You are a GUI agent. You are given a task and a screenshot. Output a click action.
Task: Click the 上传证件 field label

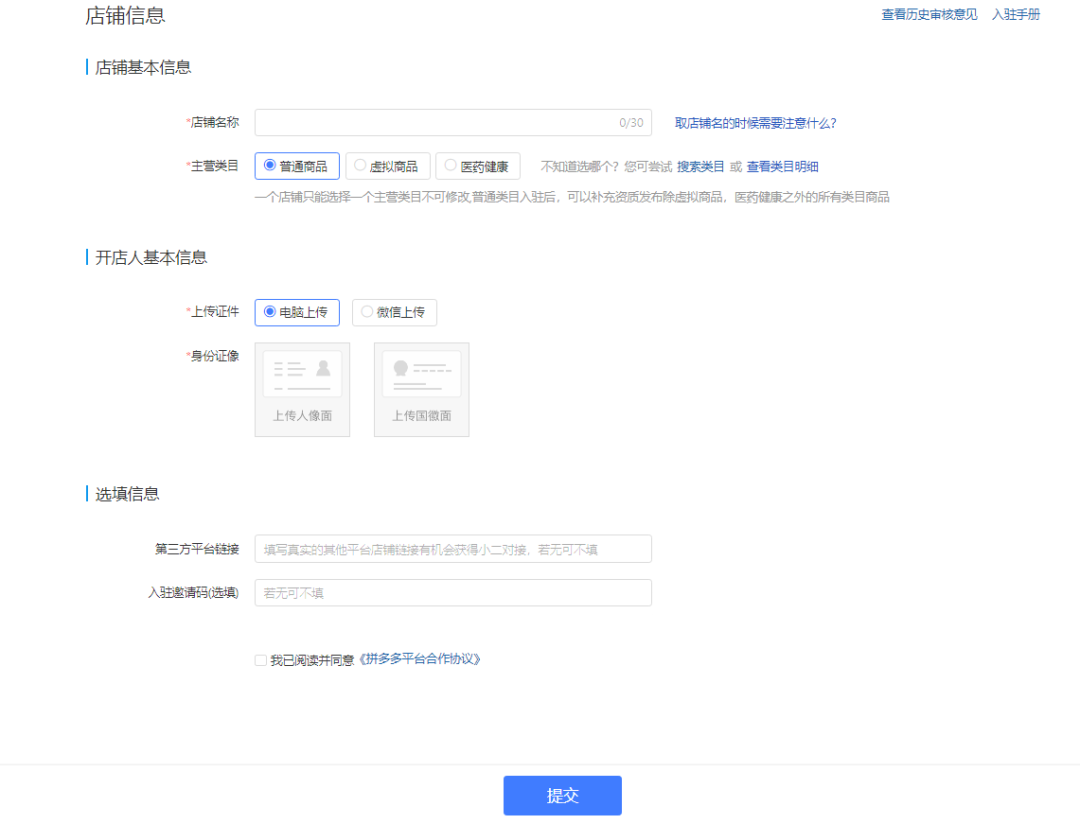pyautogui.click(x=213, y=312)
